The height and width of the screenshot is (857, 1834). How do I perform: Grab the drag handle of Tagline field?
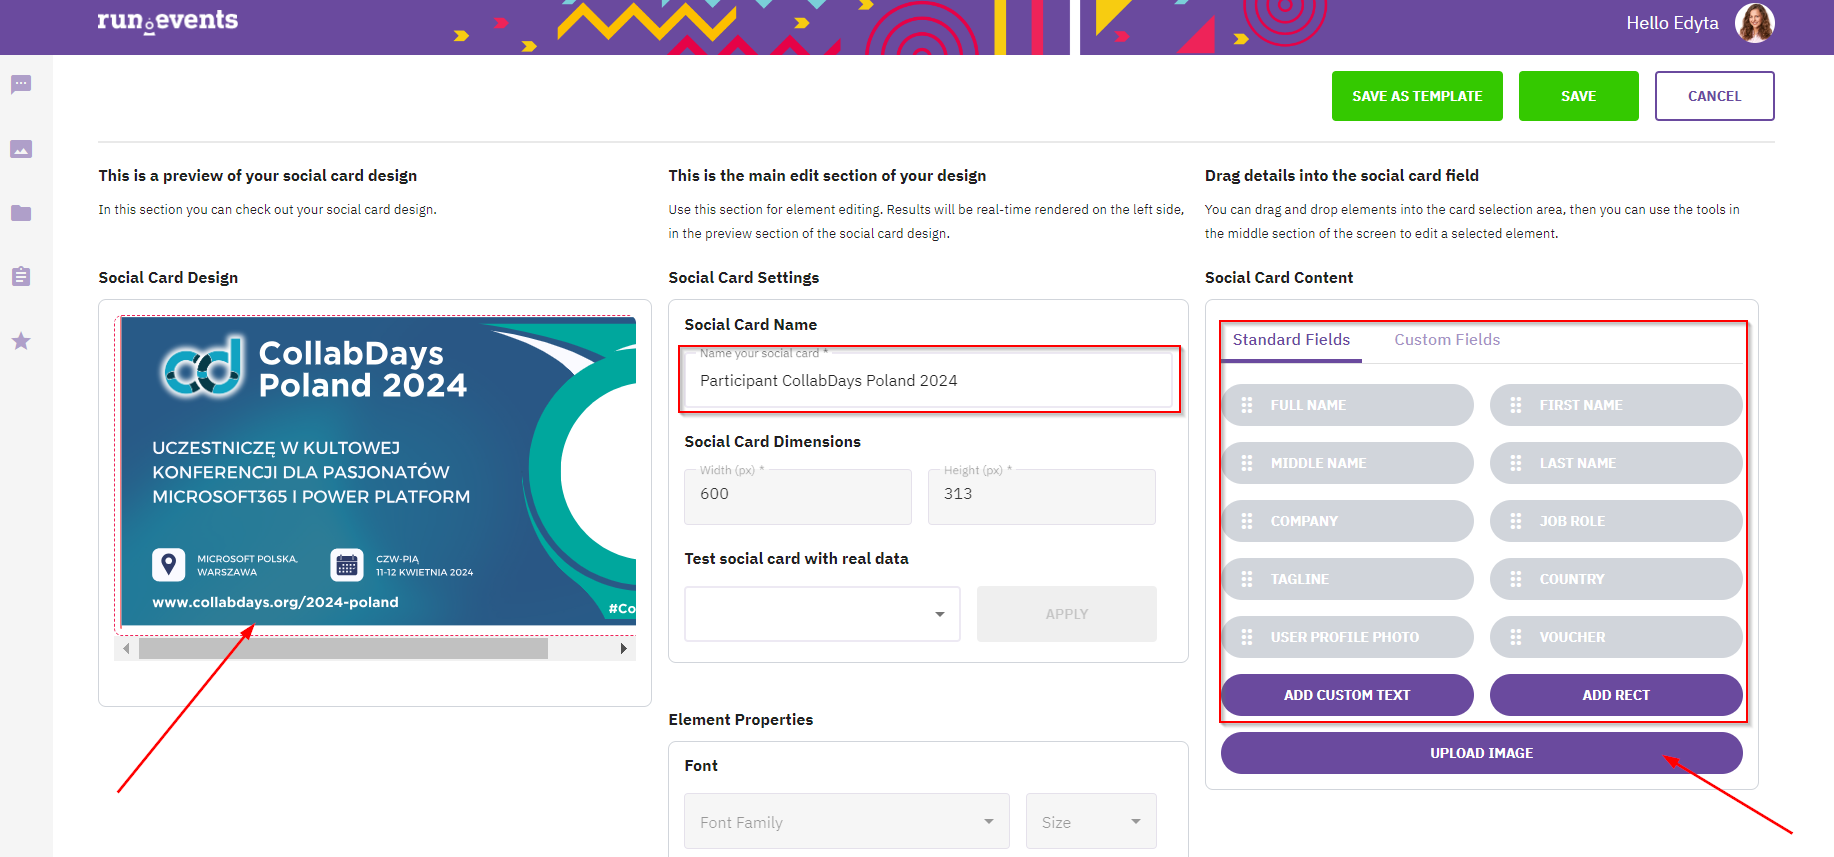click(1247, 579)
